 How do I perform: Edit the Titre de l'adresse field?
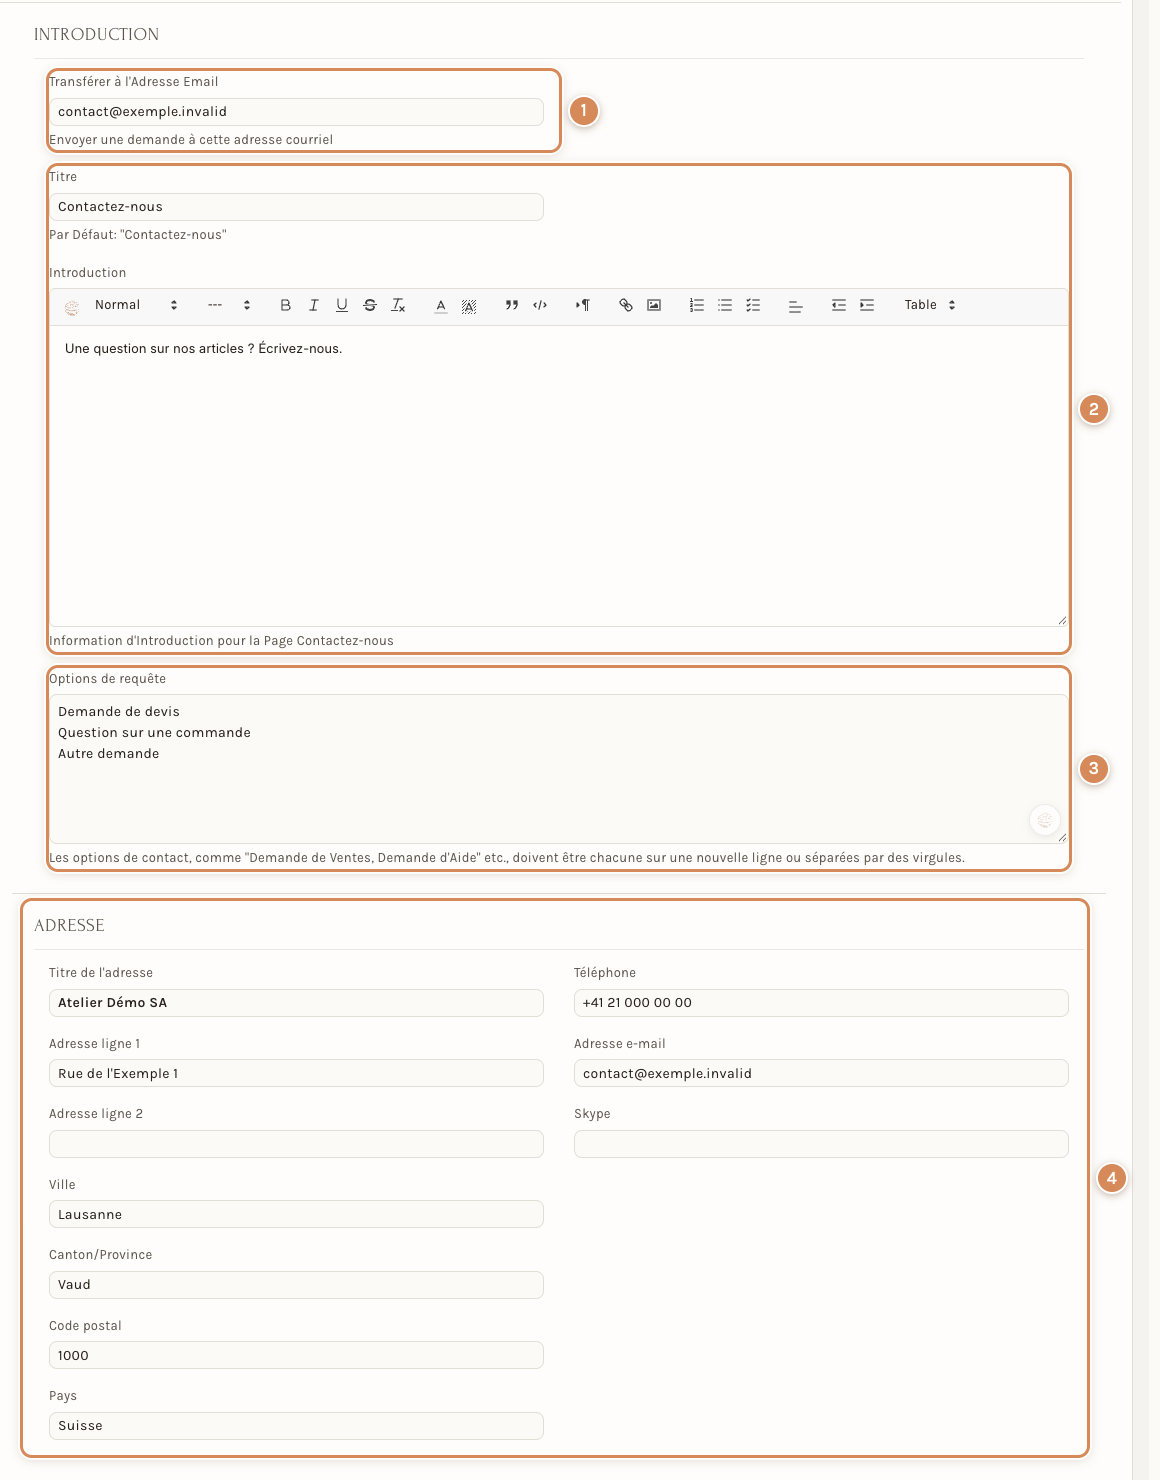pos(296,1003)
